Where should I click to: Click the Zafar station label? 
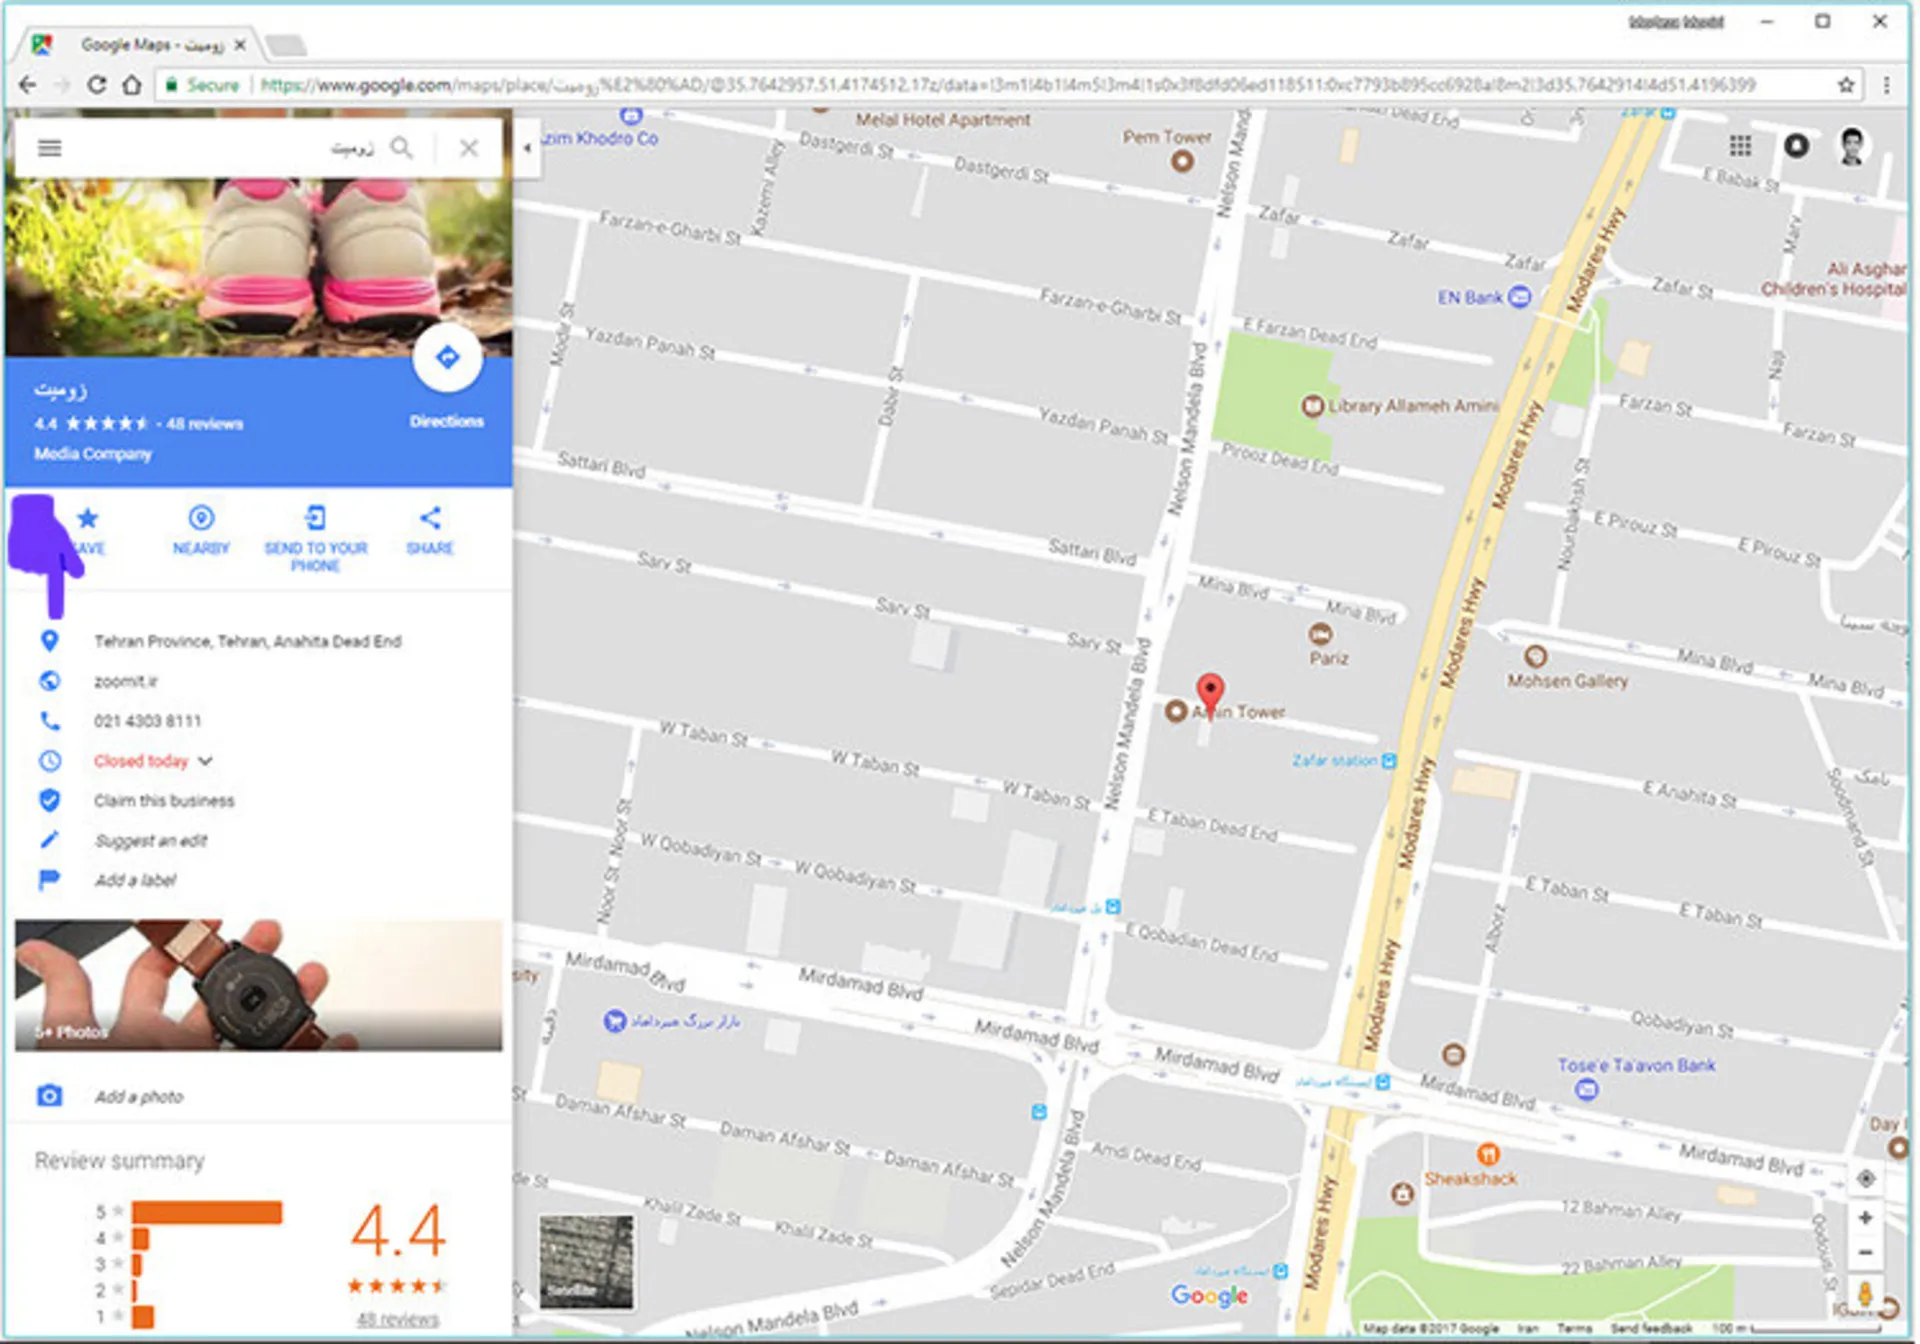(1334, 761)
